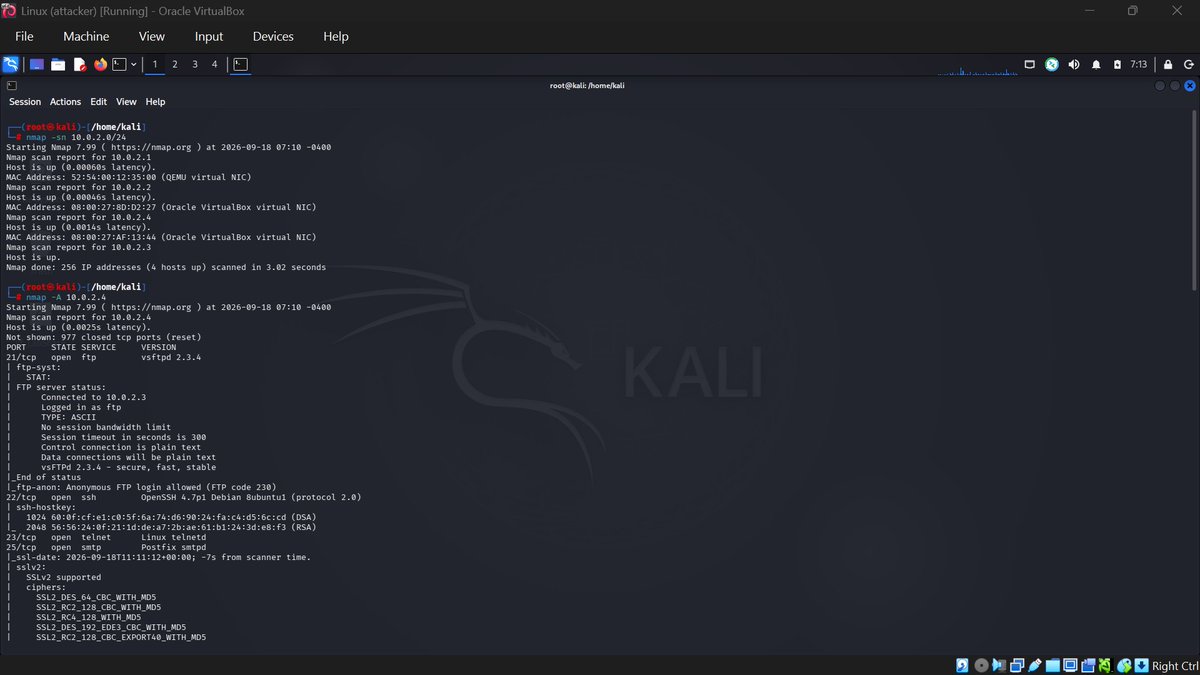Launch Firefox from the Kali panel

point(100,65)
